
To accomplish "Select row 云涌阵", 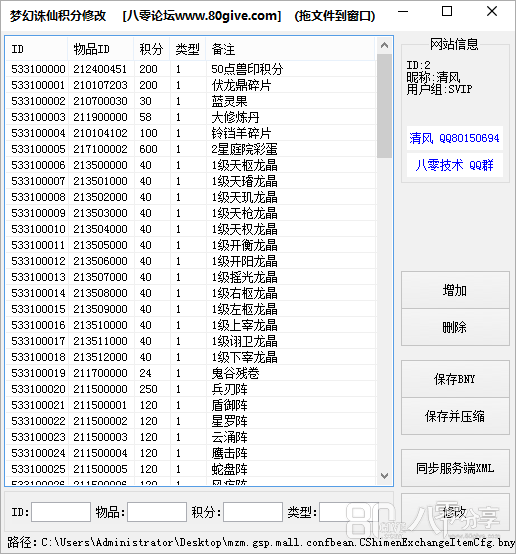I will 191,437.
